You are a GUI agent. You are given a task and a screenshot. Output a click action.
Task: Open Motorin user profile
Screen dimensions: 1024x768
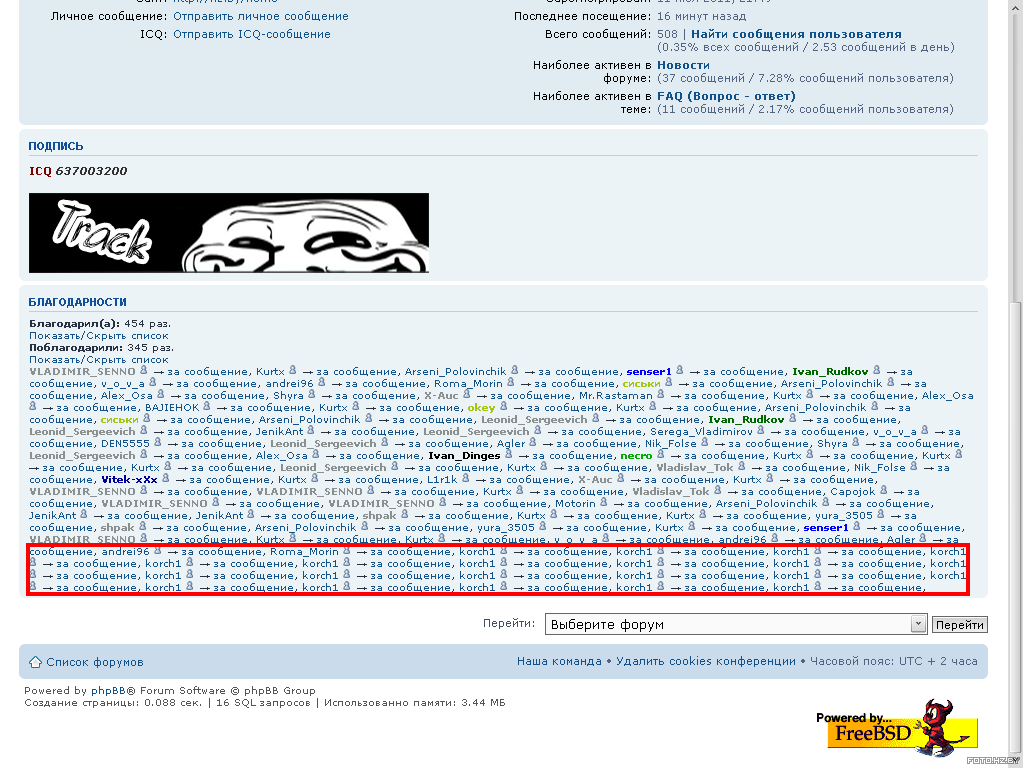(x=575, y=503)
